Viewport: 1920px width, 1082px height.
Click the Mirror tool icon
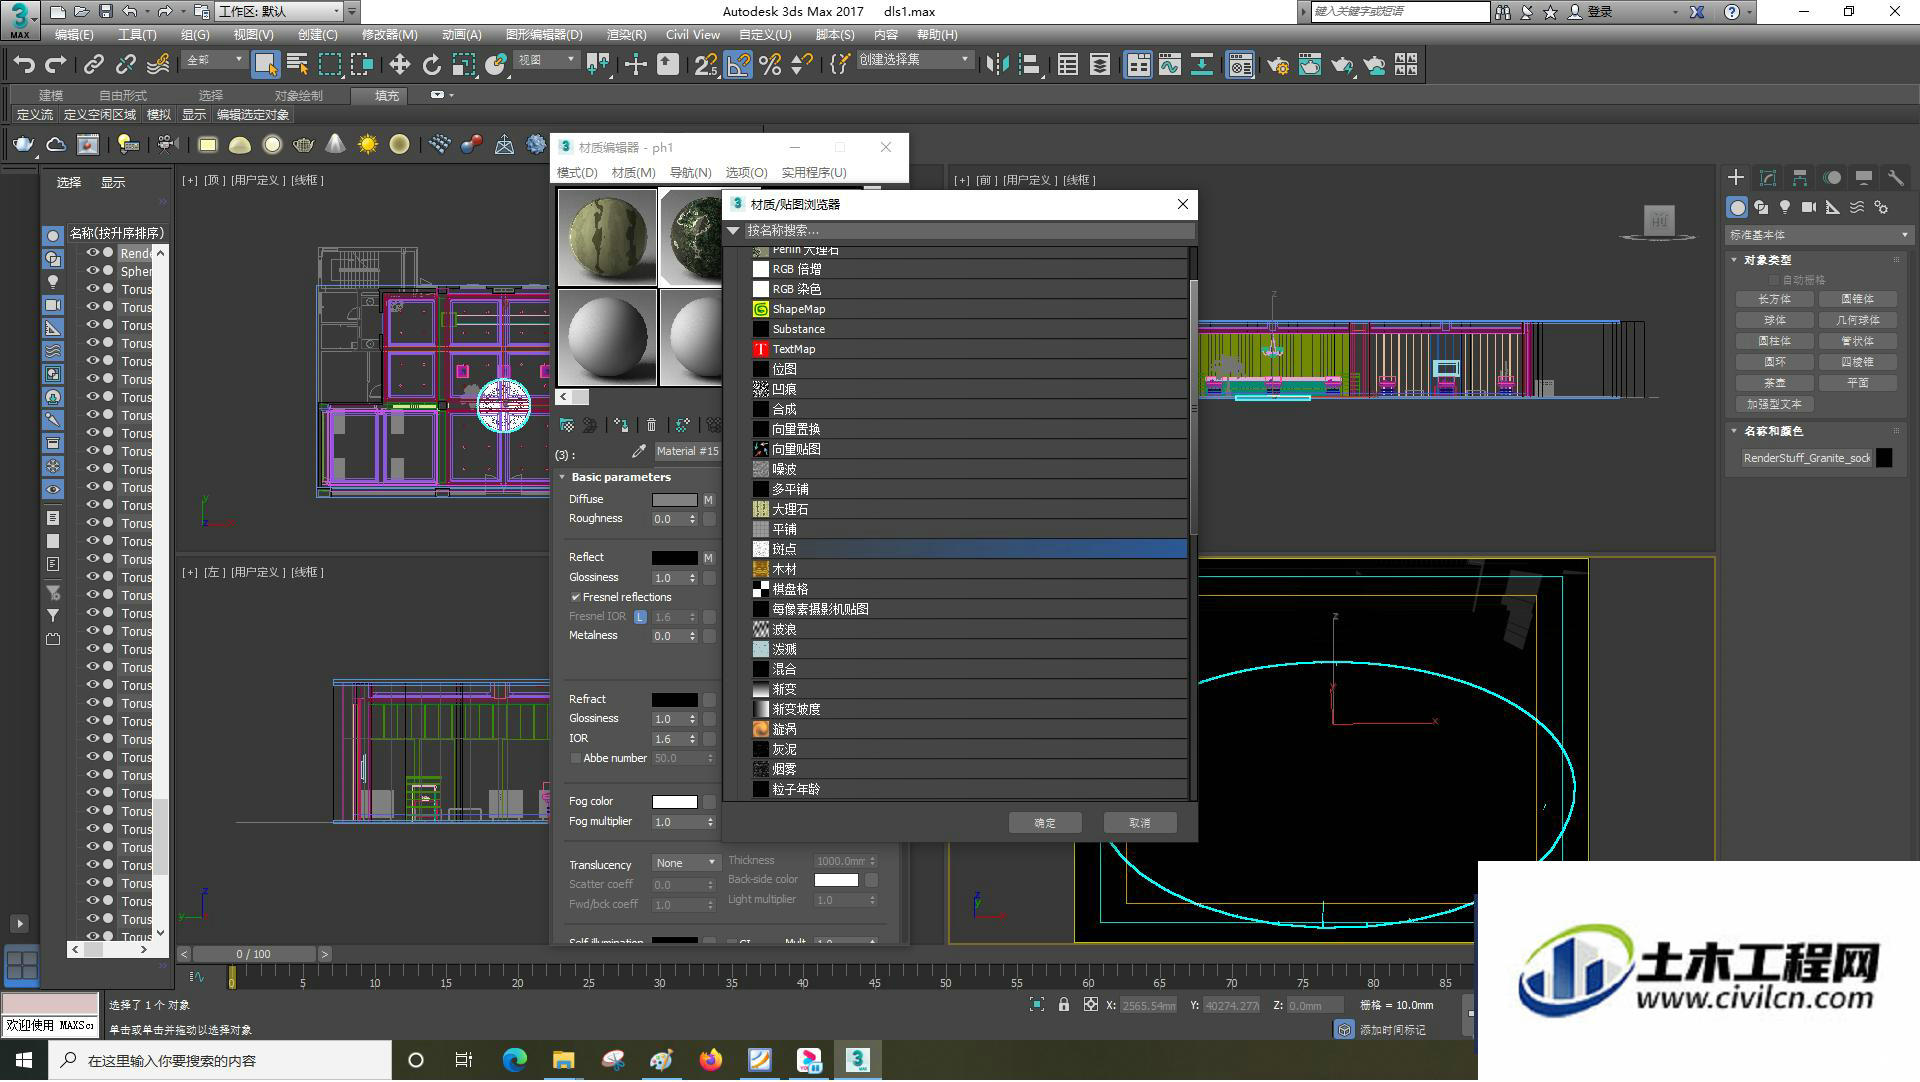point(997,65)
